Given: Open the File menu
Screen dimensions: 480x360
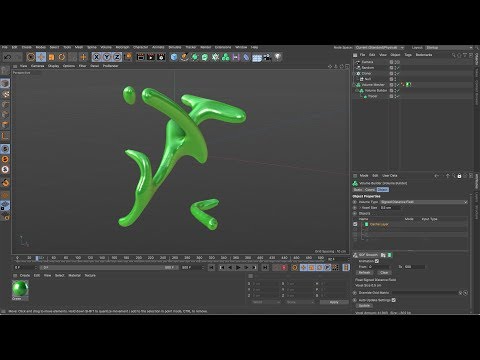Looking at the screenshot, I should 5,47.
